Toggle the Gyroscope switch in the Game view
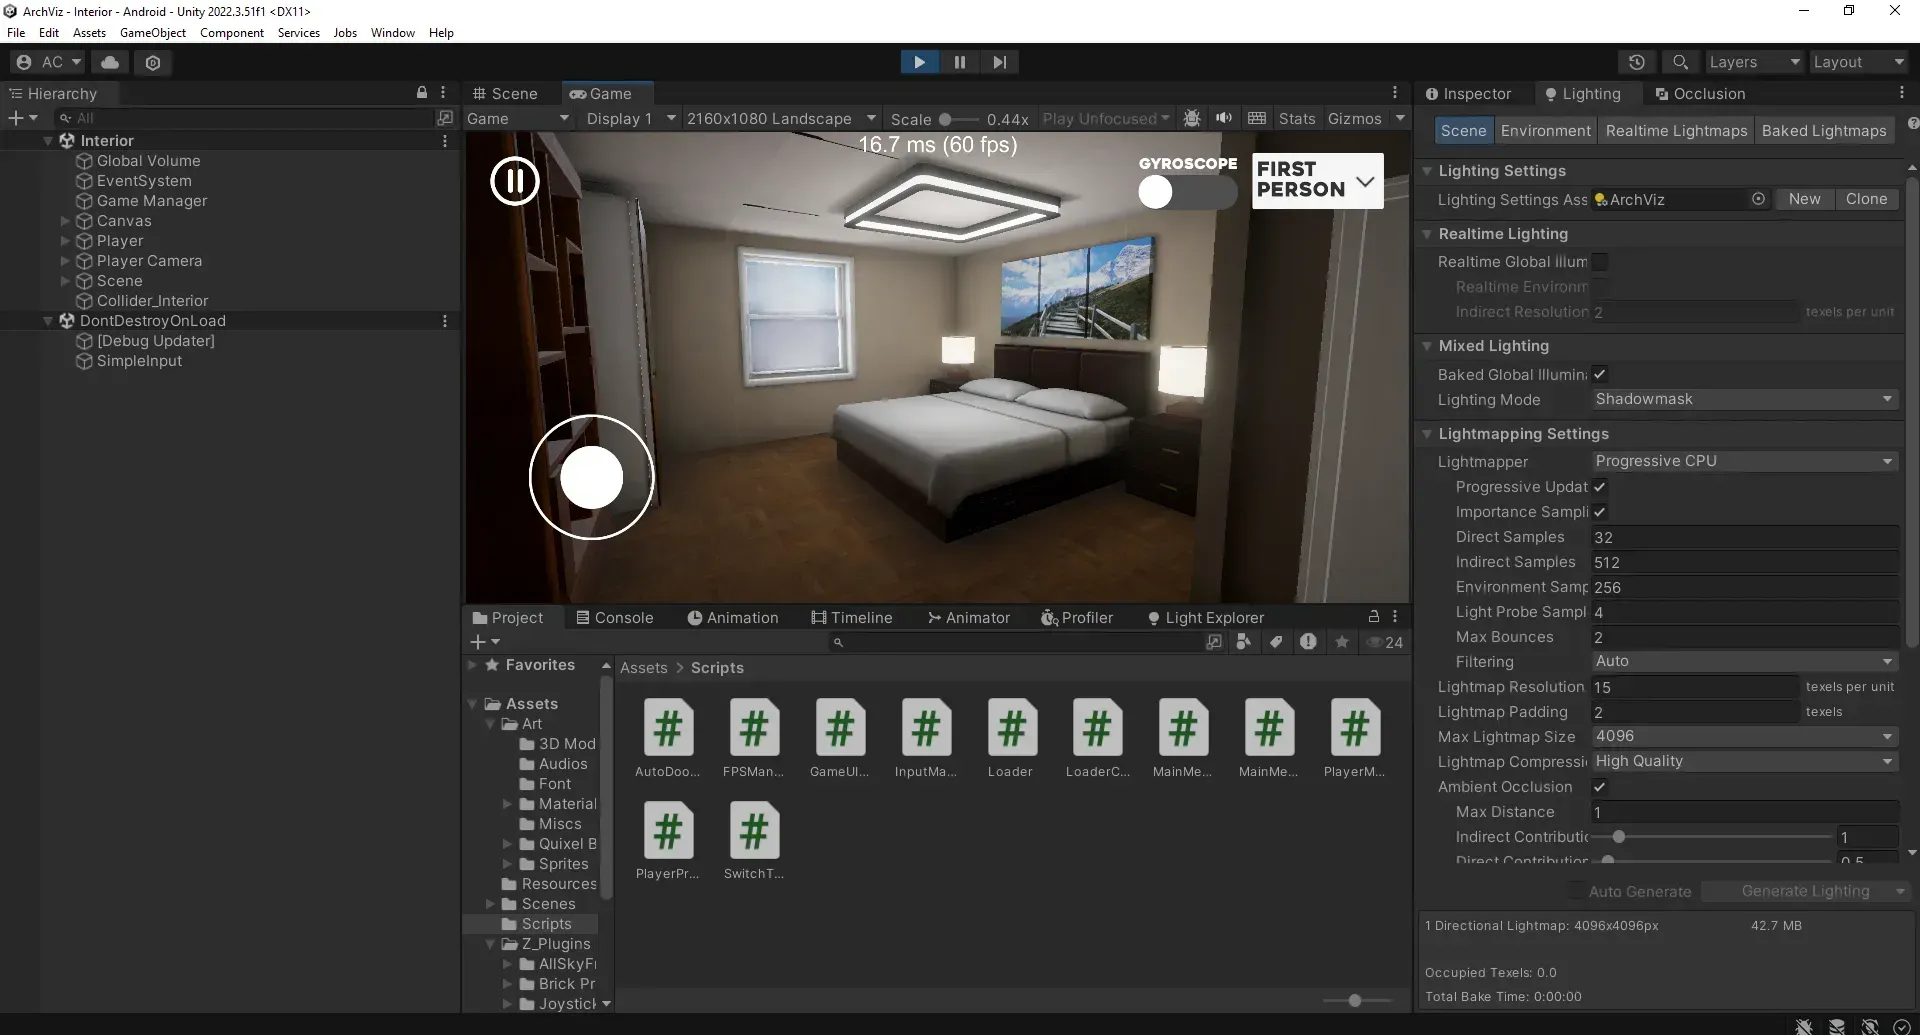 pyautogui.click(x=1187, y=192)
